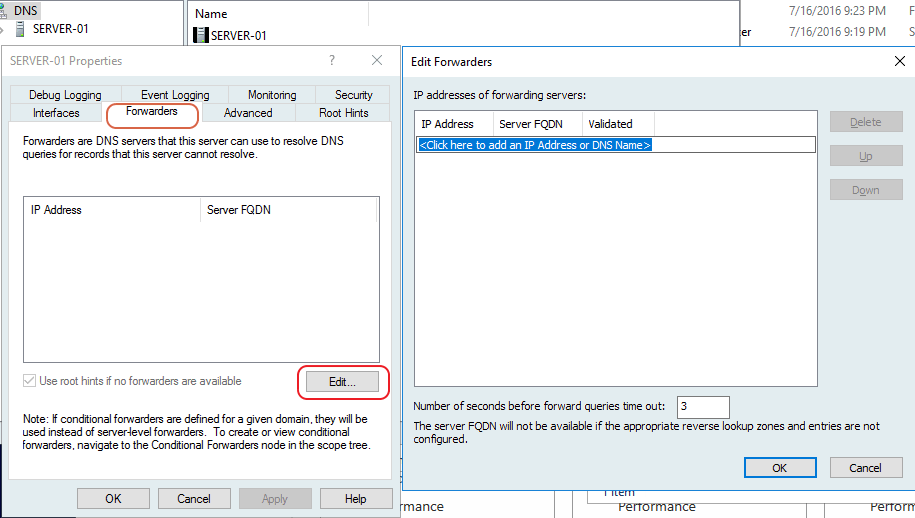Screen dimensions: 915x518
Task: Click the 7/16/2016 9:23 PM date entry
Action: point(837,10)
